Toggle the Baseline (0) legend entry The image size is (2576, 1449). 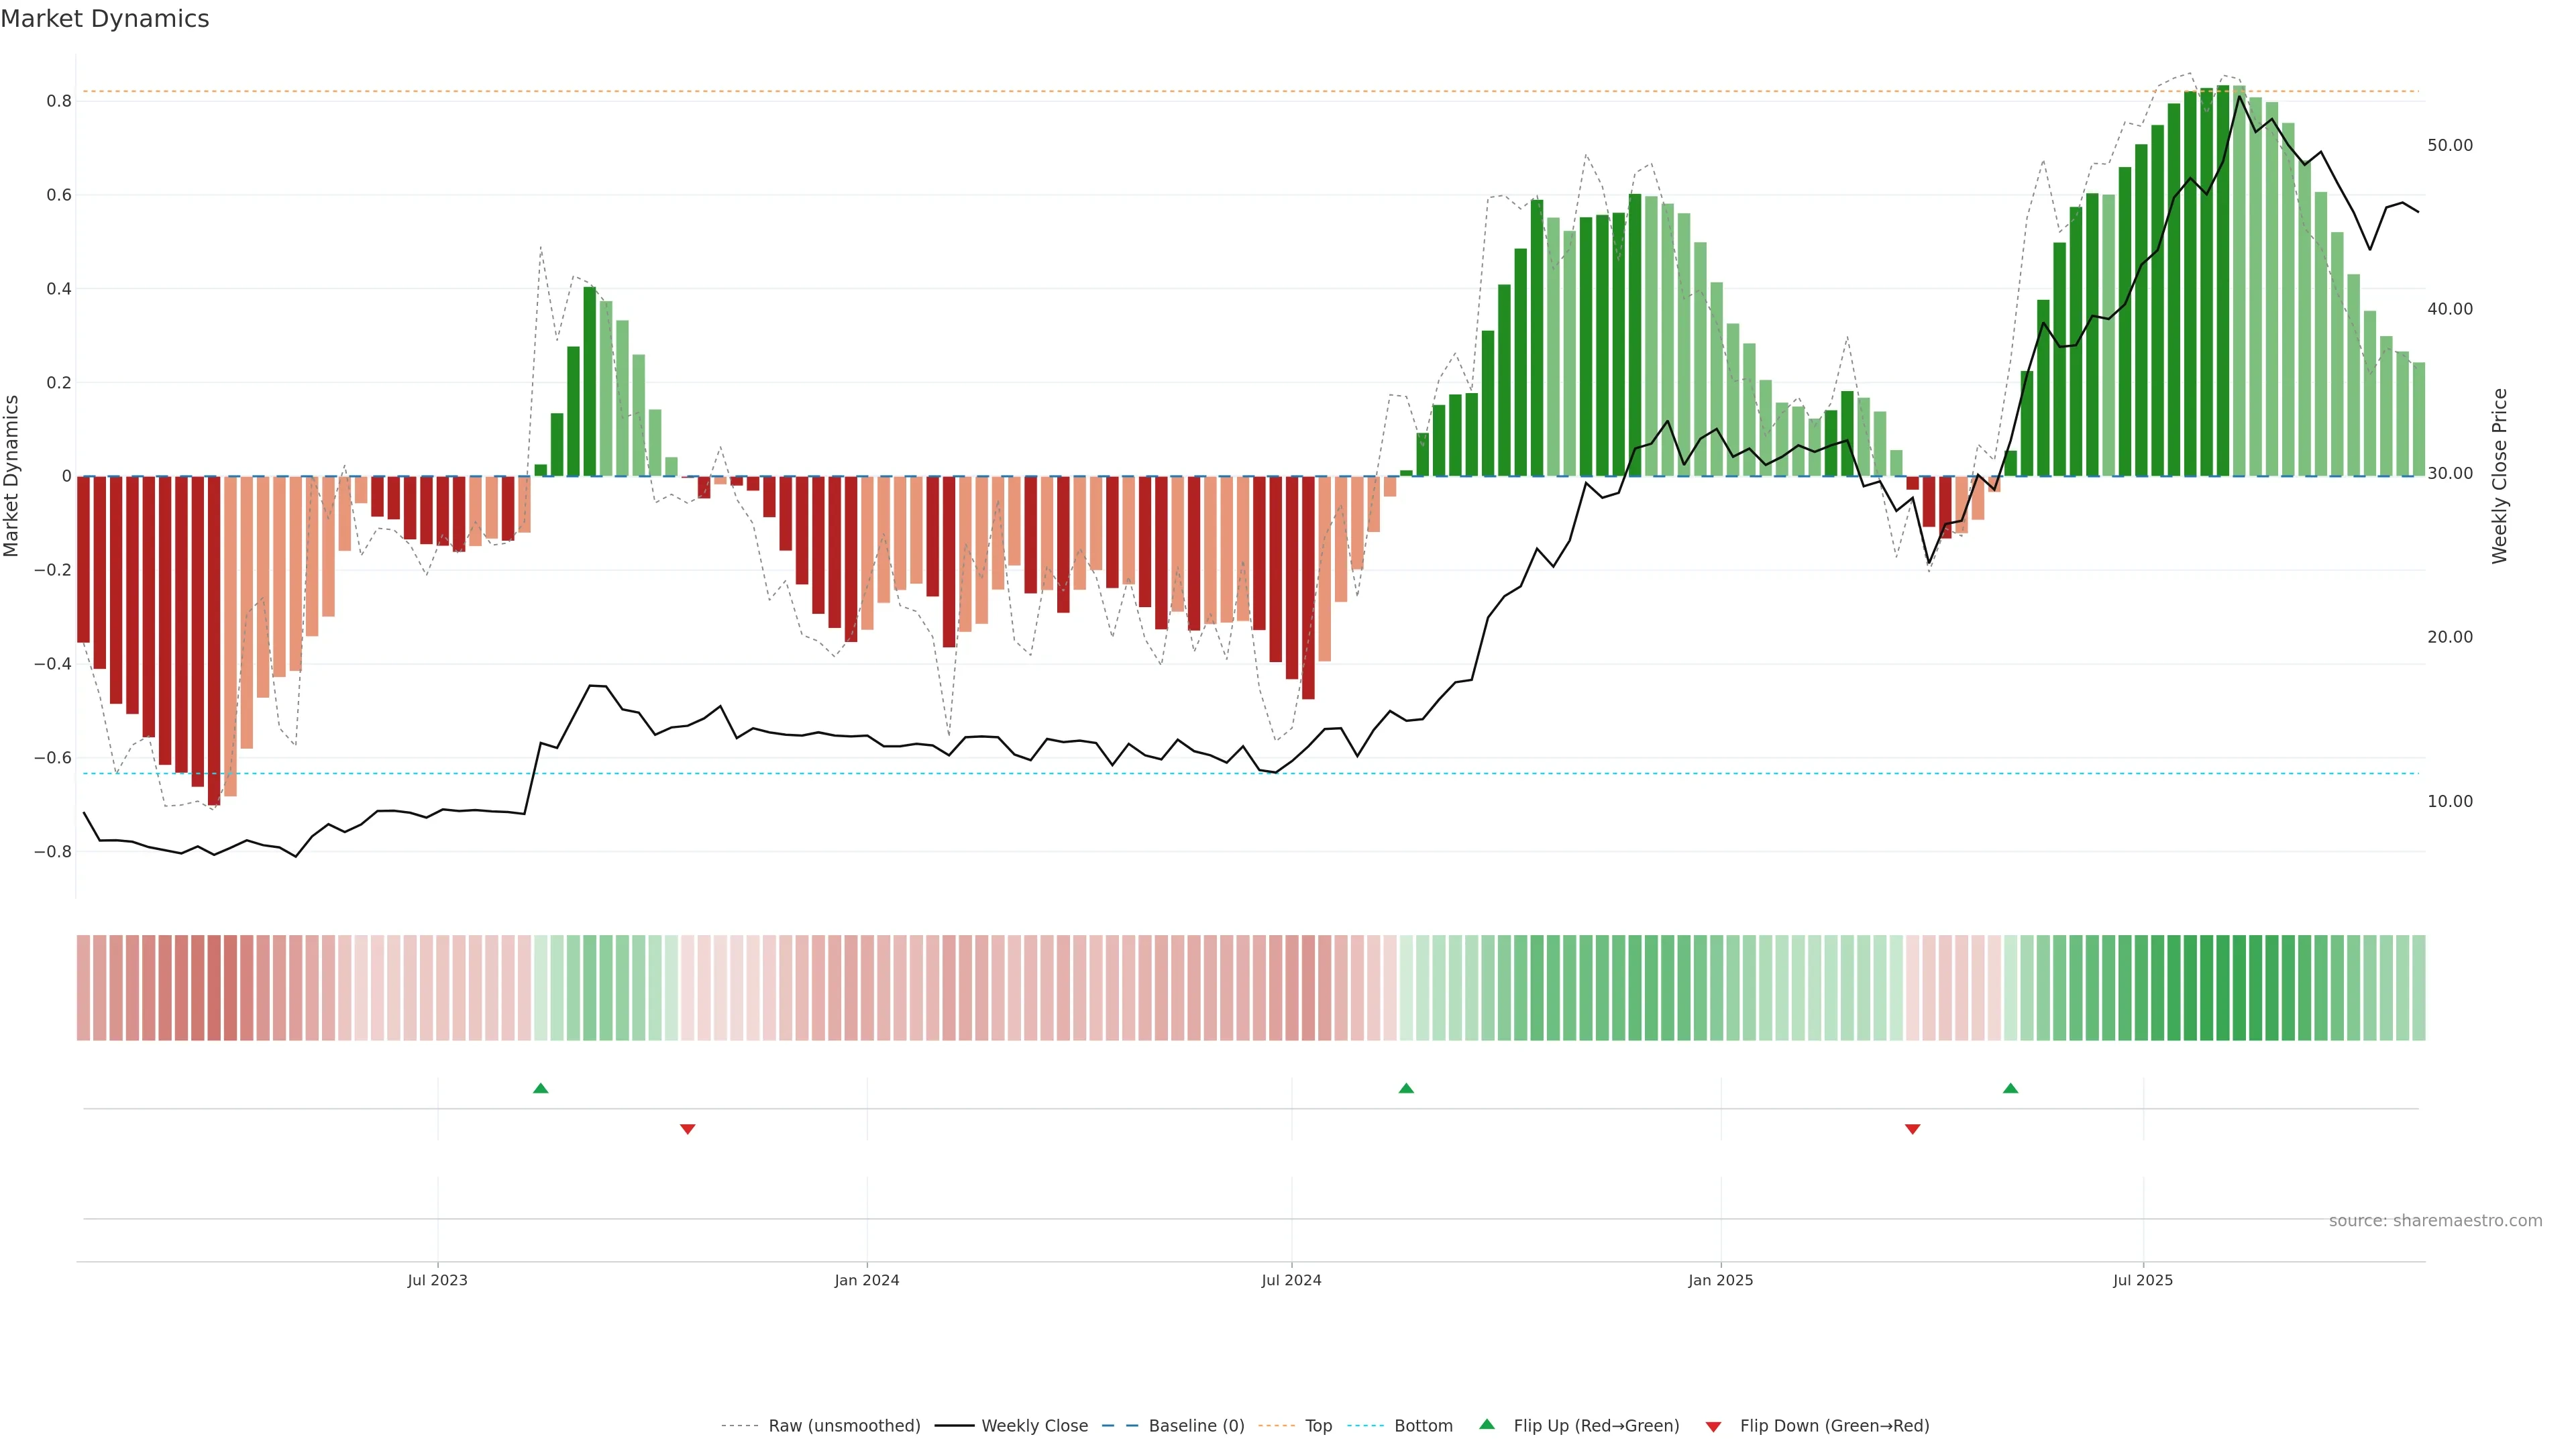click(x=1195, y=1426)
